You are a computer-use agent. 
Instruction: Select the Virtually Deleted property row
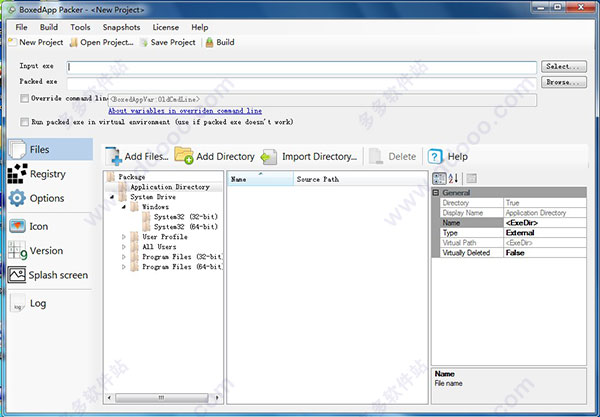tap(513, 252)
